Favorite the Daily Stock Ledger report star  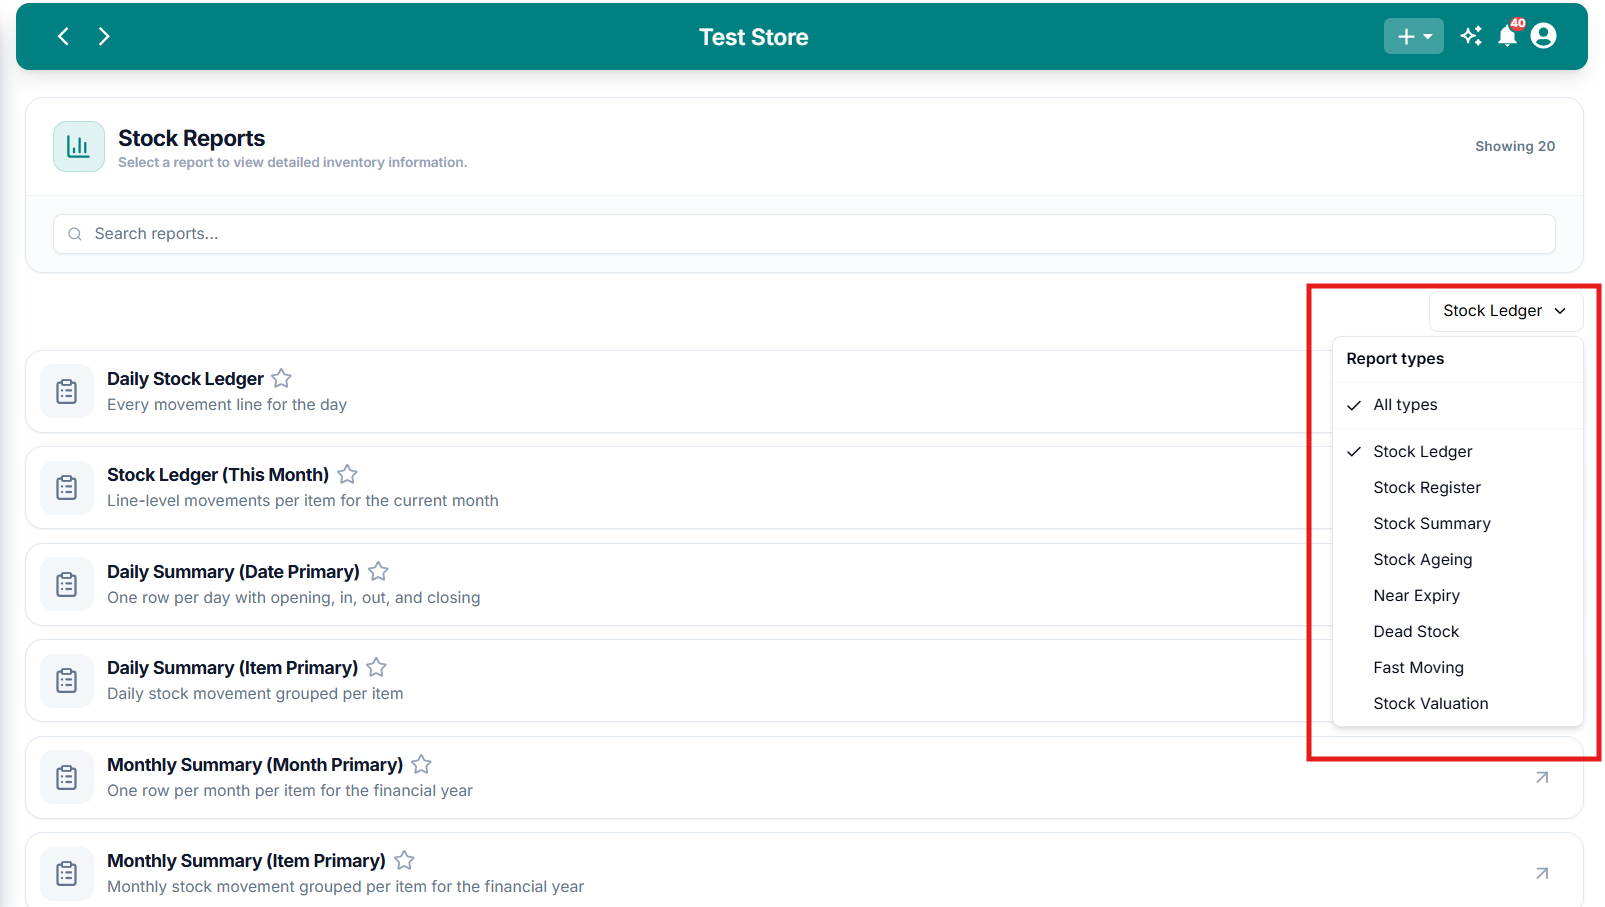coord(282,379)
